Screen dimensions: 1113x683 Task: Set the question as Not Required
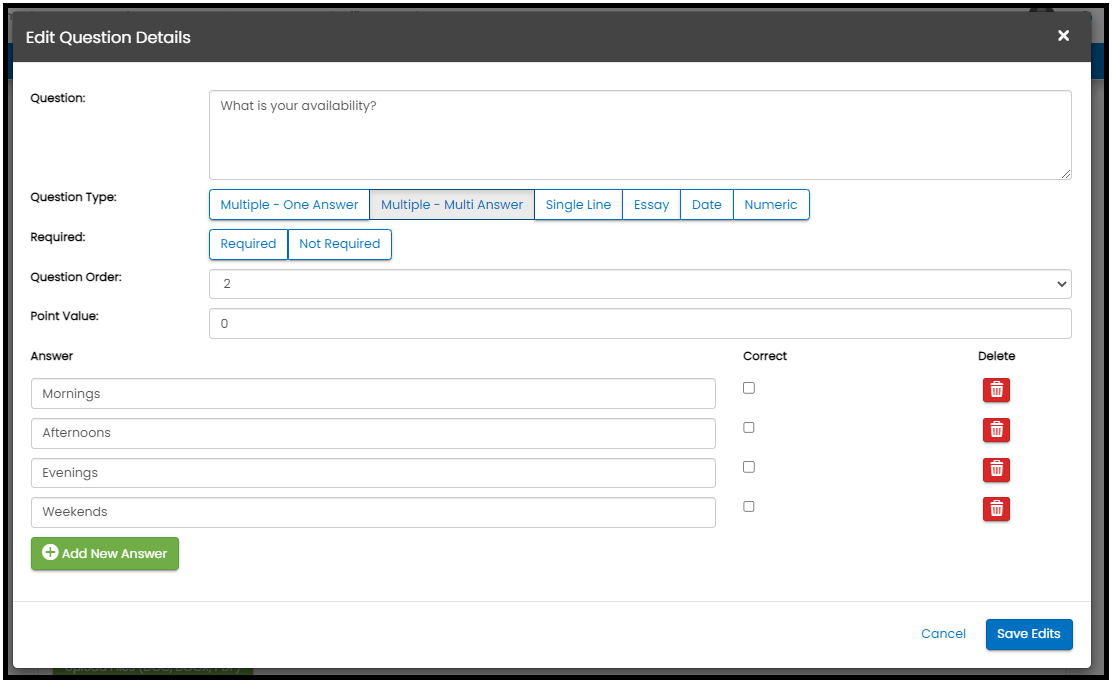339,244
